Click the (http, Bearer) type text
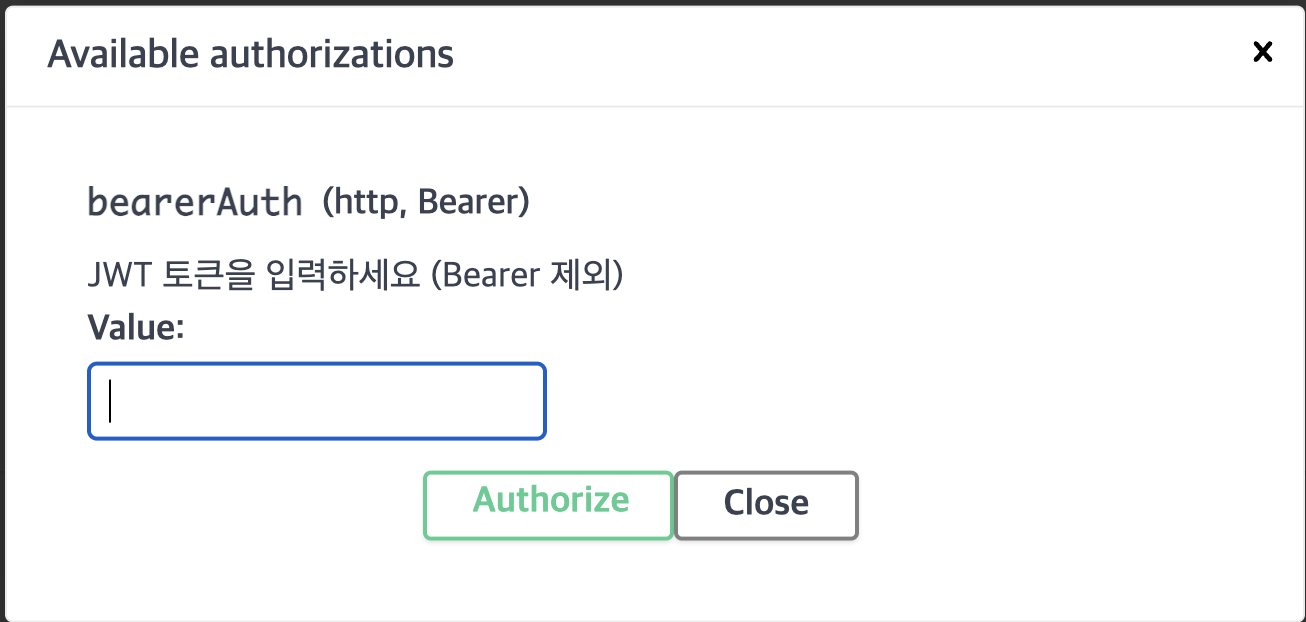 pos(425,202)
